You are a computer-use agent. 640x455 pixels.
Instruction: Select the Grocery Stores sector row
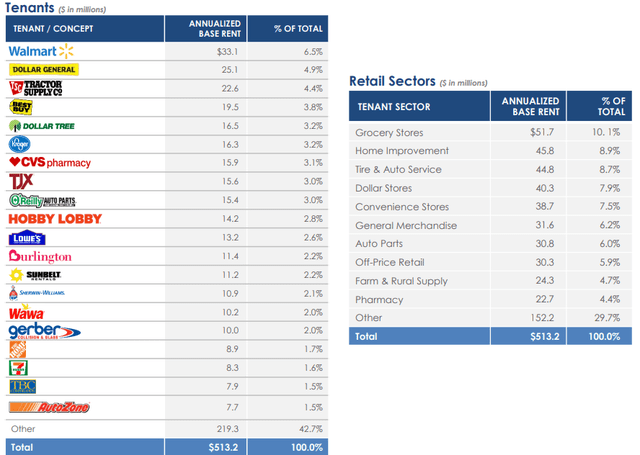(x=389, y=133)
